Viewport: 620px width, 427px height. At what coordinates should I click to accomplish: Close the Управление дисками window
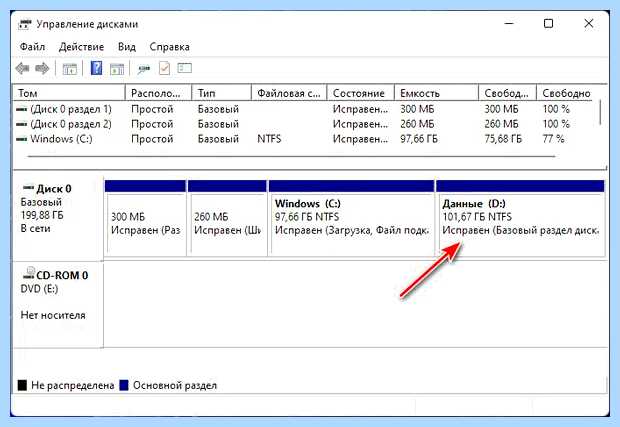(589, 24)
